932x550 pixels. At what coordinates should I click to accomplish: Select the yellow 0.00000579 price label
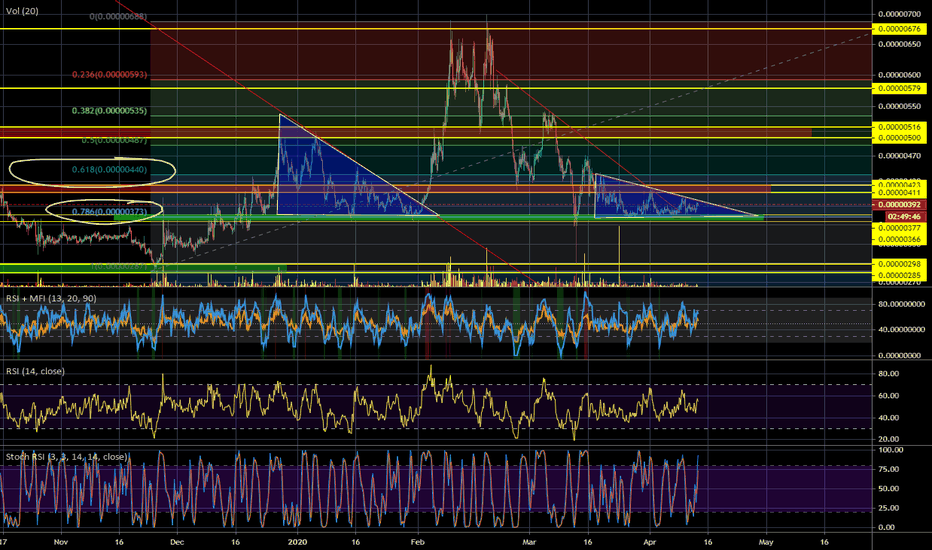899,88
